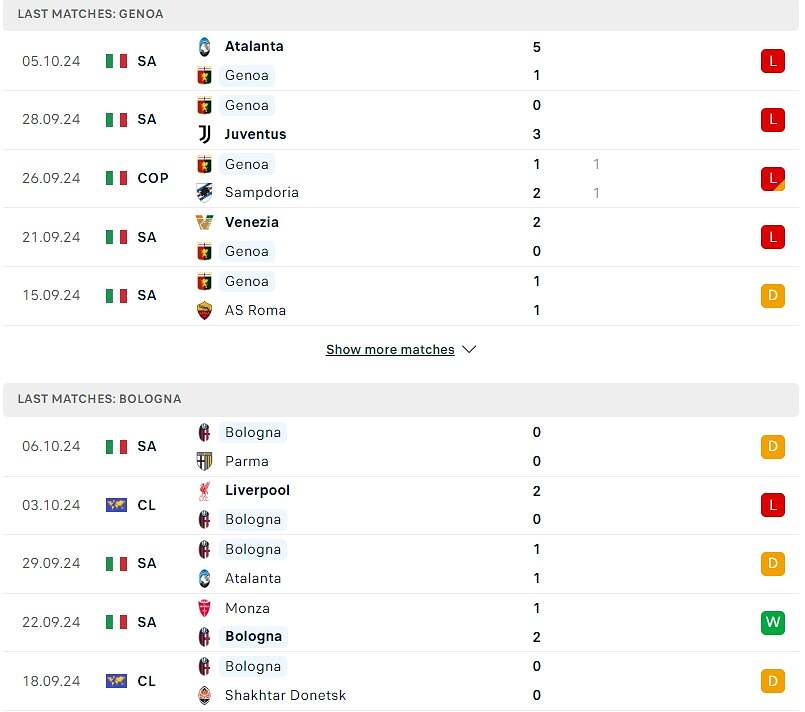The height and width of the screenshot is (712, 805).
Task: Click the AS Roma crest icon
Action: coord(205,310)
